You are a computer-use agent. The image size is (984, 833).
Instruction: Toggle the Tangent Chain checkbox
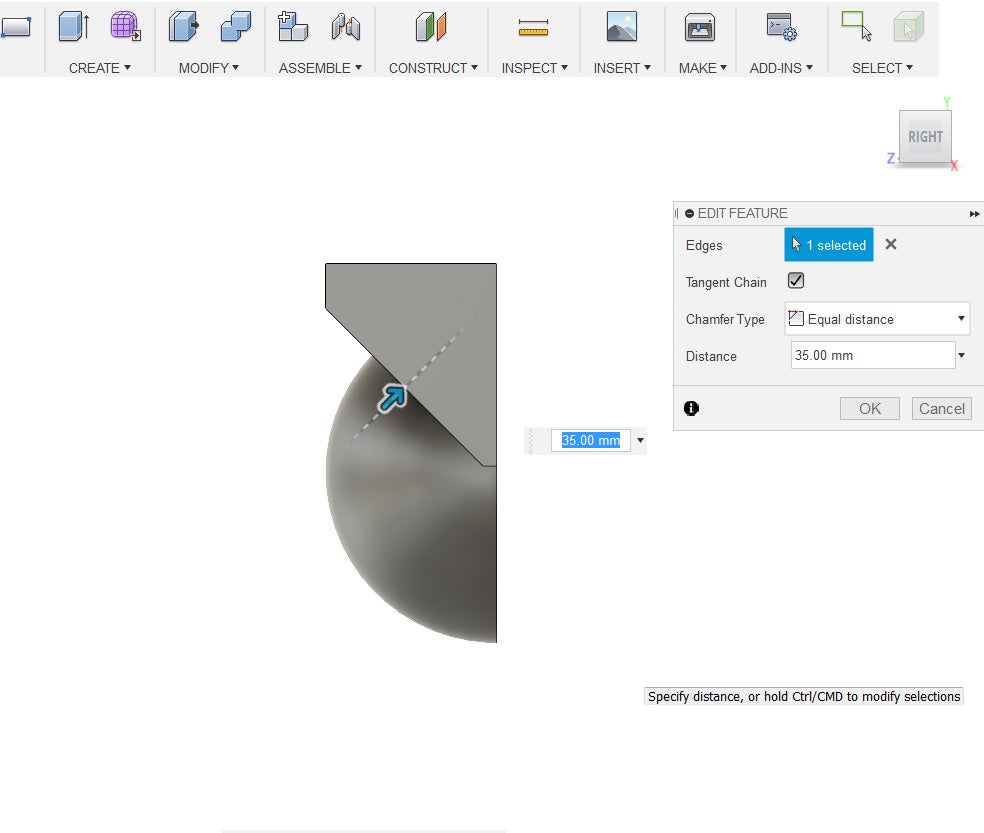tap(796, 282)
